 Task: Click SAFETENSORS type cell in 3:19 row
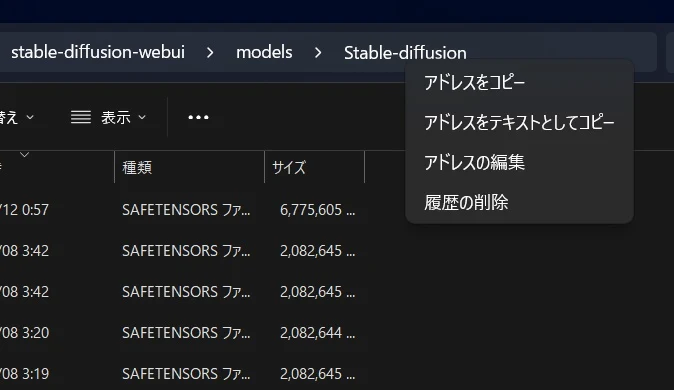[186, 374]
